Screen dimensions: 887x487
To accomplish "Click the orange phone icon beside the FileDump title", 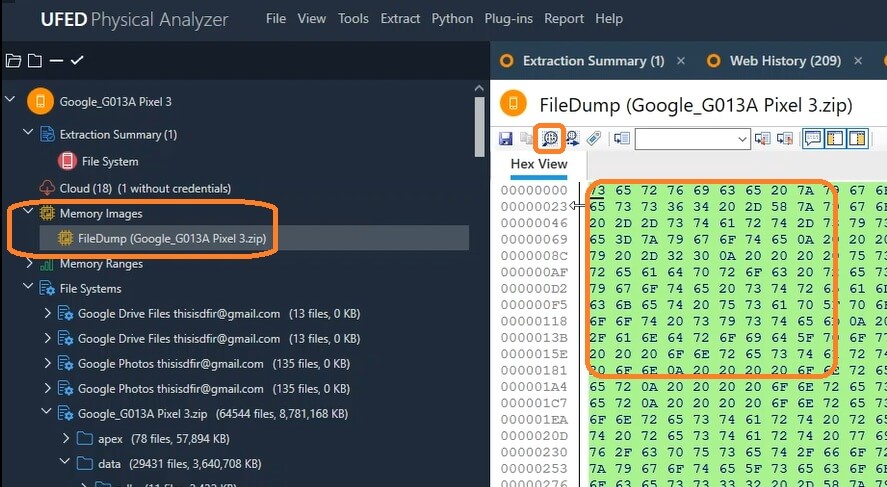I will tap(514, 104).
